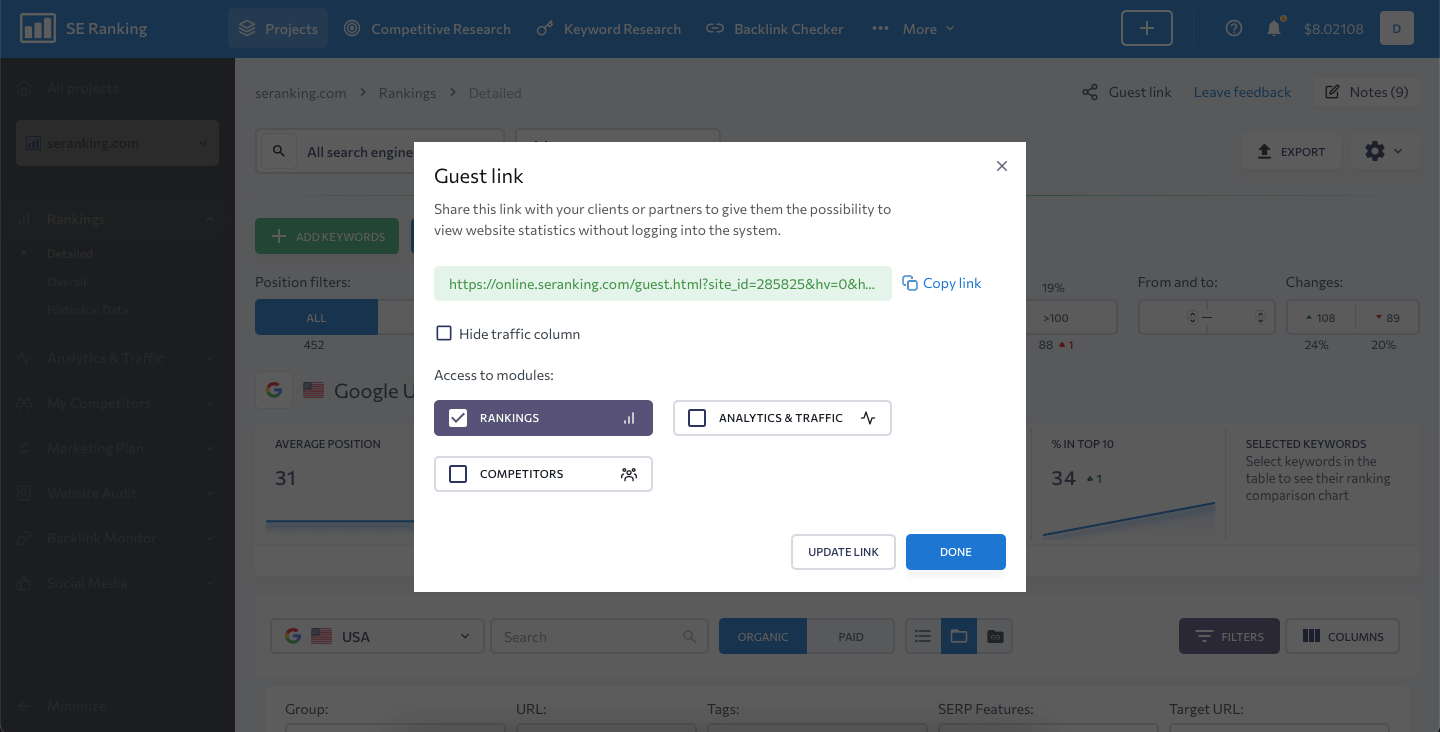1440x732 pixels.
Task: Click the notification bell icon
Action: pyautogui.click(x=1274, y=29)
